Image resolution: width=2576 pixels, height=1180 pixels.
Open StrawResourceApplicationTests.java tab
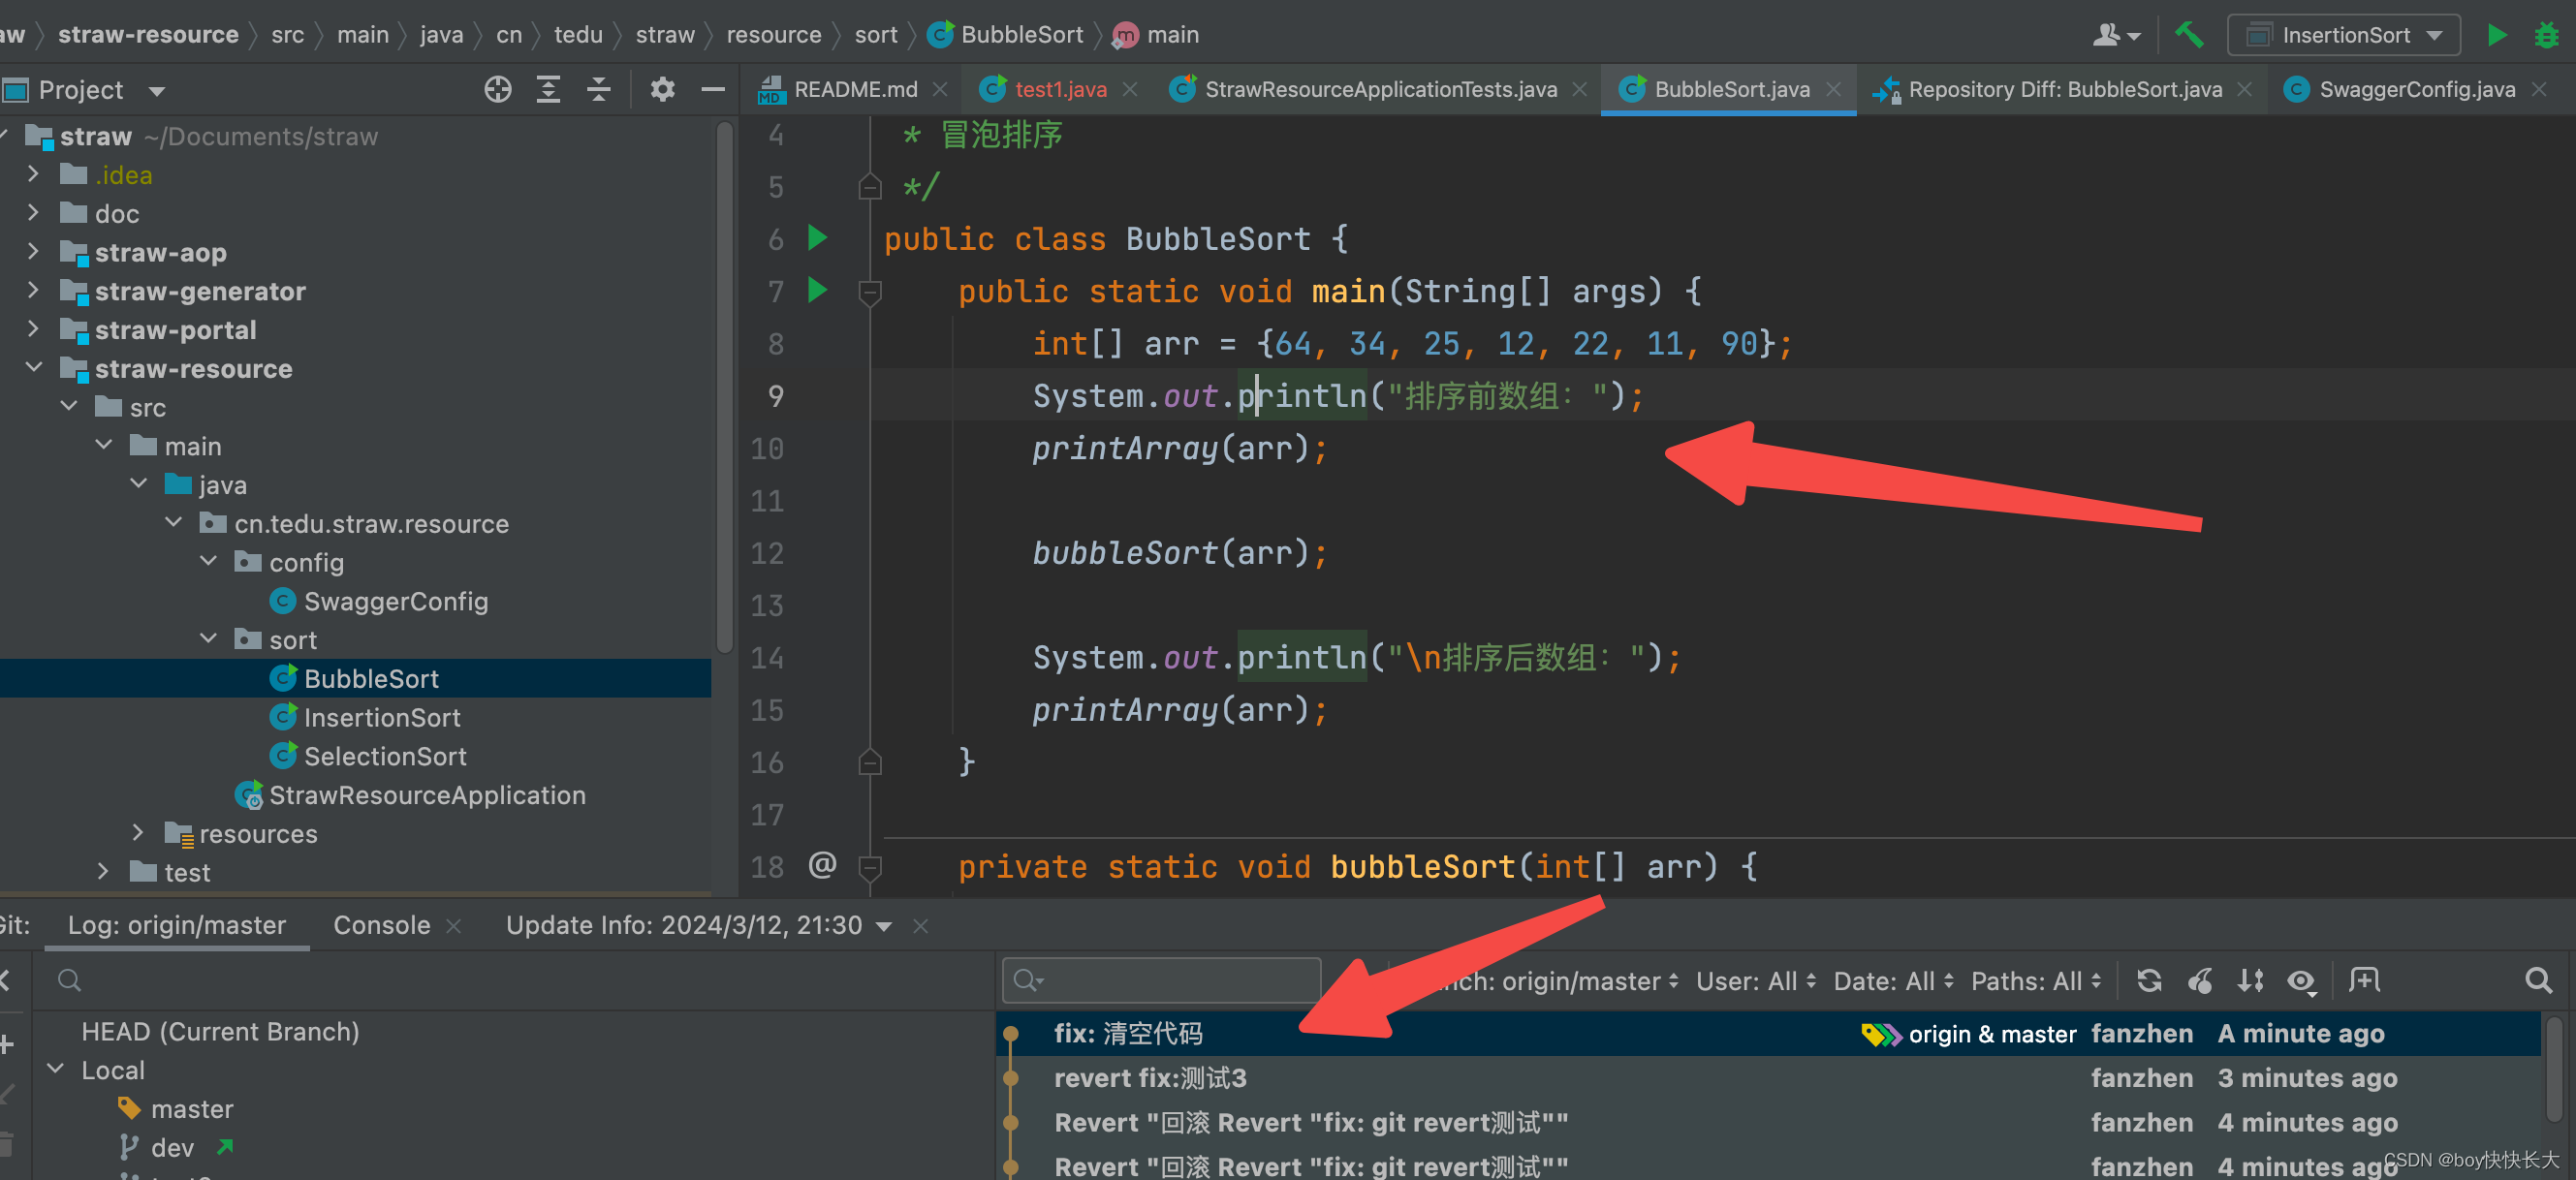(x=1379, y=90)
